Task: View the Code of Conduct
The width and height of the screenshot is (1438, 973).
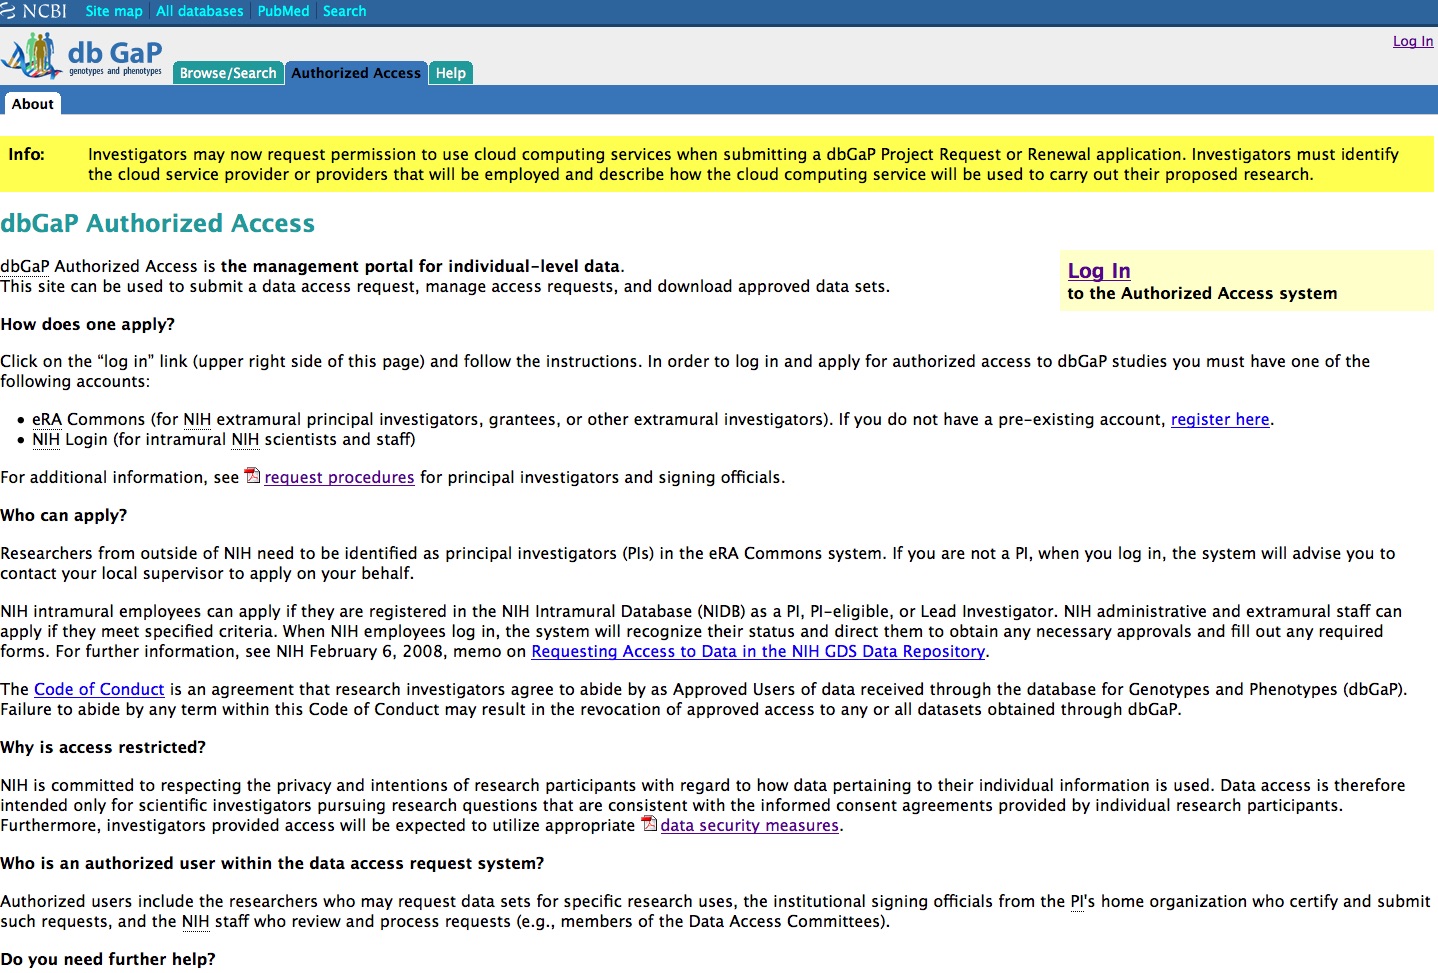Action: (99, 690)
